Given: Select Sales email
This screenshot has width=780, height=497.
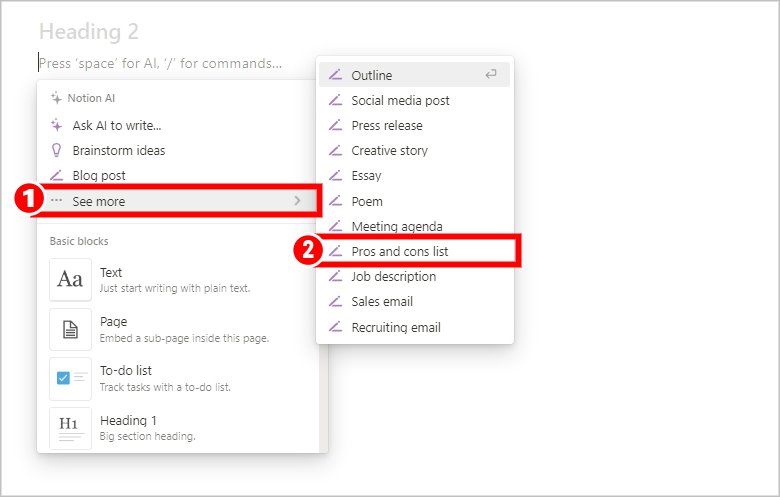Looking at the screenshot, I should (414, 301).
